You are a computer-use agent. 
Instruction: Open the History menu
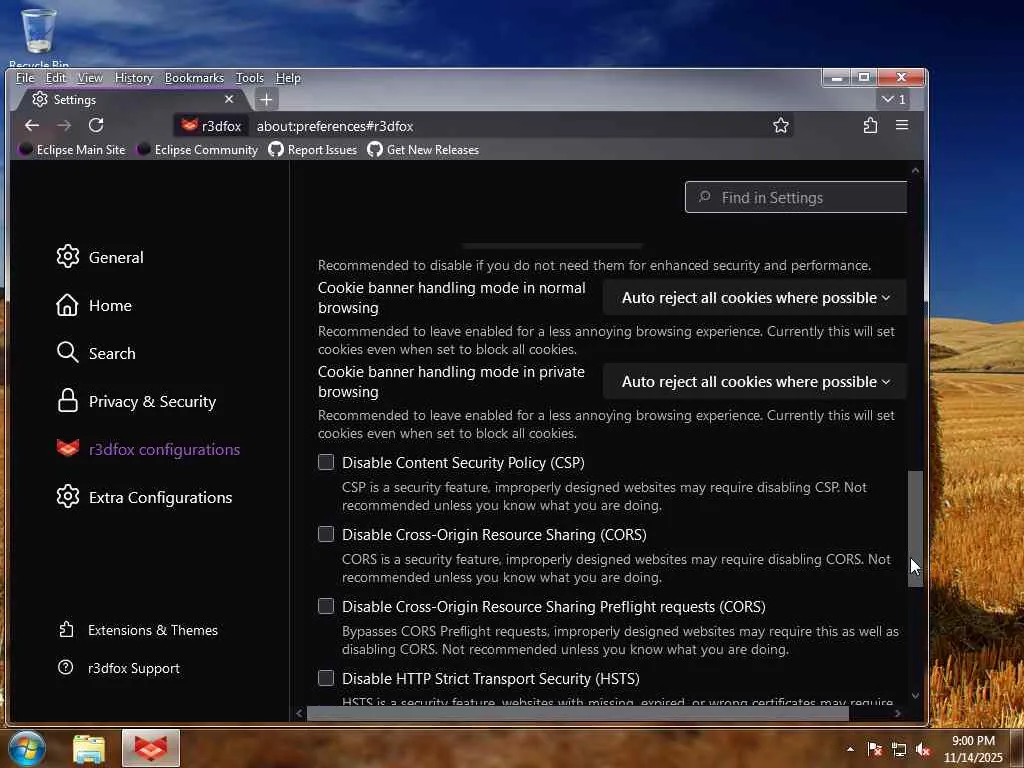coord(133,78)
